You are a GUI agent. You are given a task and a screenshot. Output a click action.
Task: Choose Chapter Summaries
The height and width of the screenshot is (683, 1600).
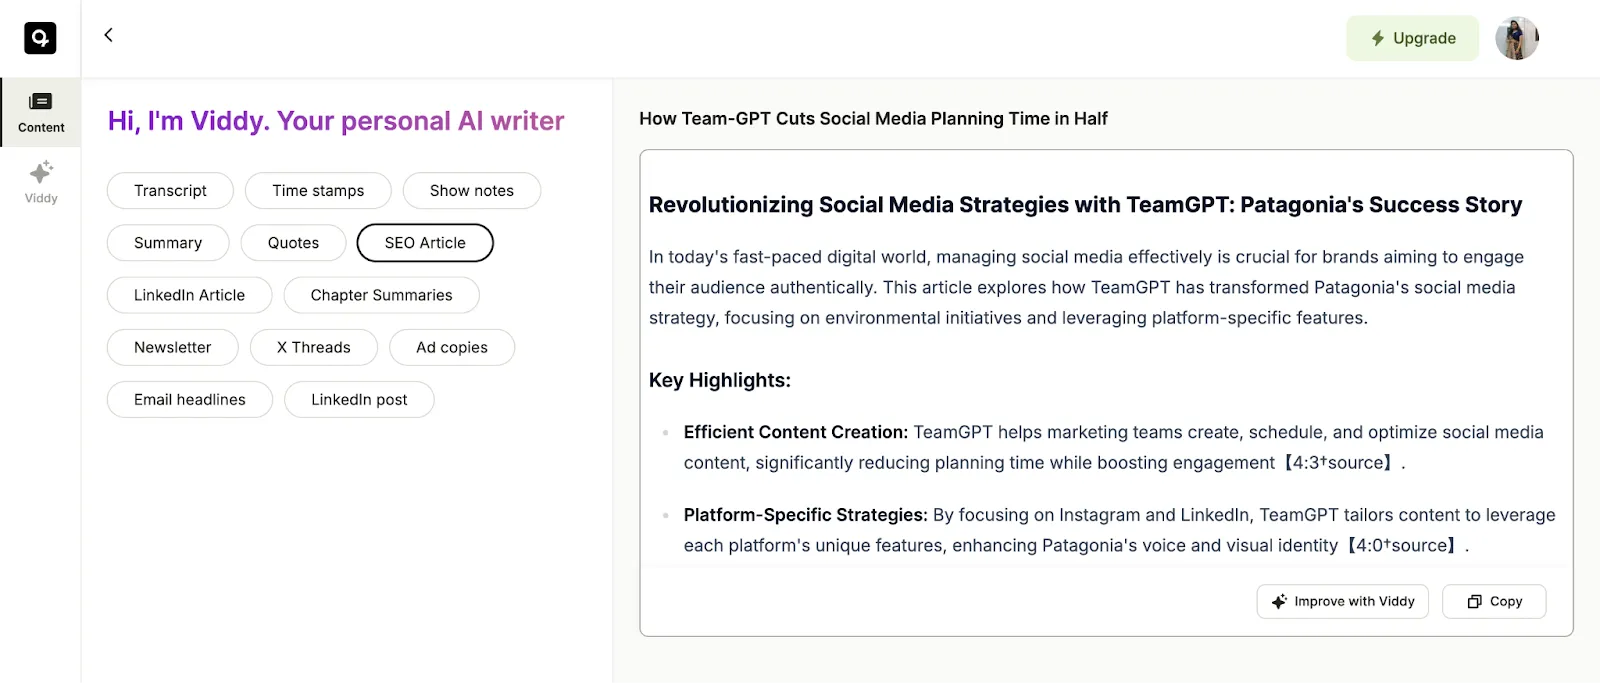(x=381, y=295)
